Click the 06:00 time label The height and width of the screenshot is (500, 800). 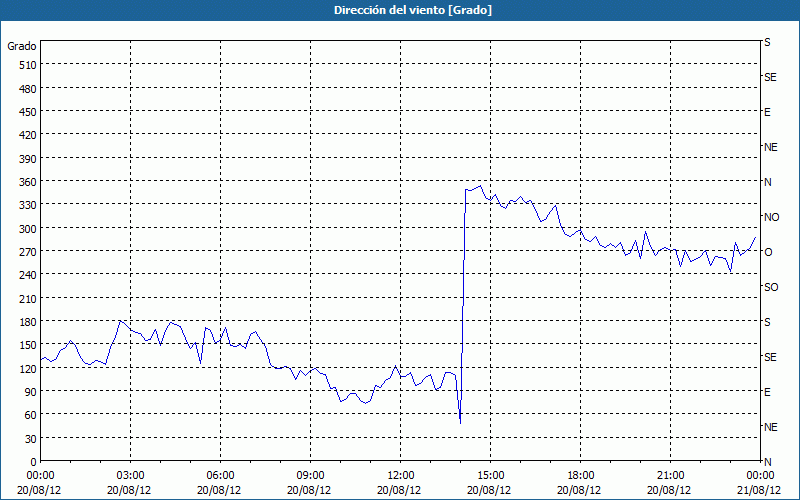220,476
